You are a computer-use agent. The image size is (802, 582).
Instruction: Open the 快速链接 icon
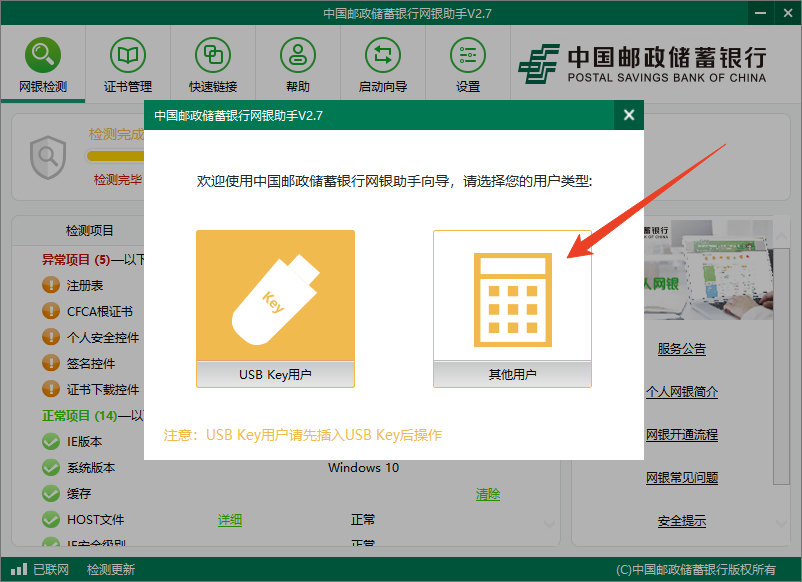coord(213,55)
